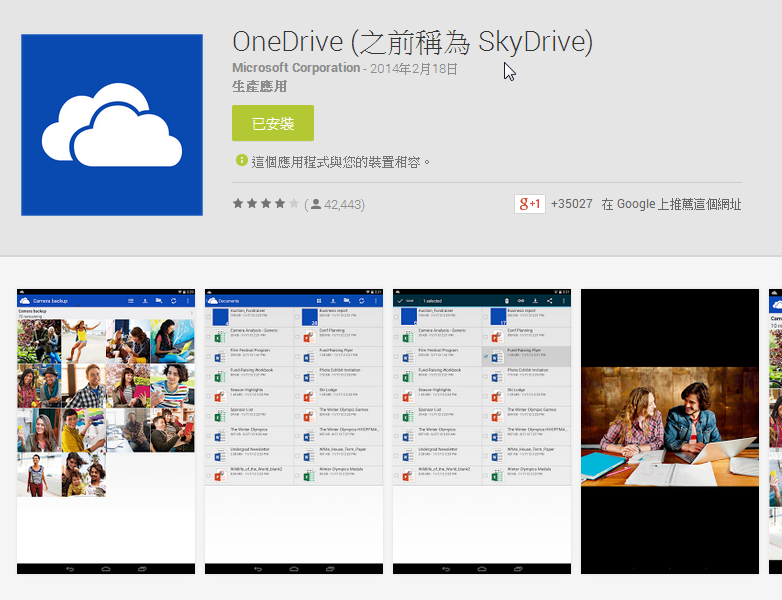782x600 pixels.
Task: Click the 這個應用程式與您的裝置相容 message
Action: point(341,162)
